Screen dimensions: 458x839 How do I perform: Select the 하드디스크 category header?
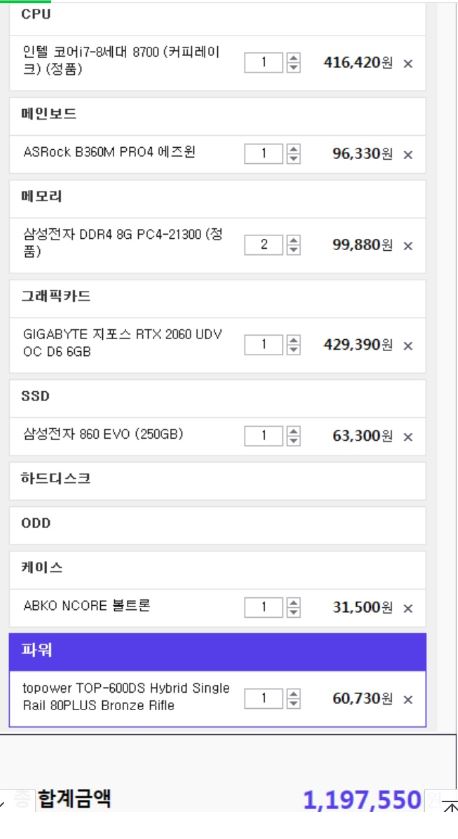[217, 480]
